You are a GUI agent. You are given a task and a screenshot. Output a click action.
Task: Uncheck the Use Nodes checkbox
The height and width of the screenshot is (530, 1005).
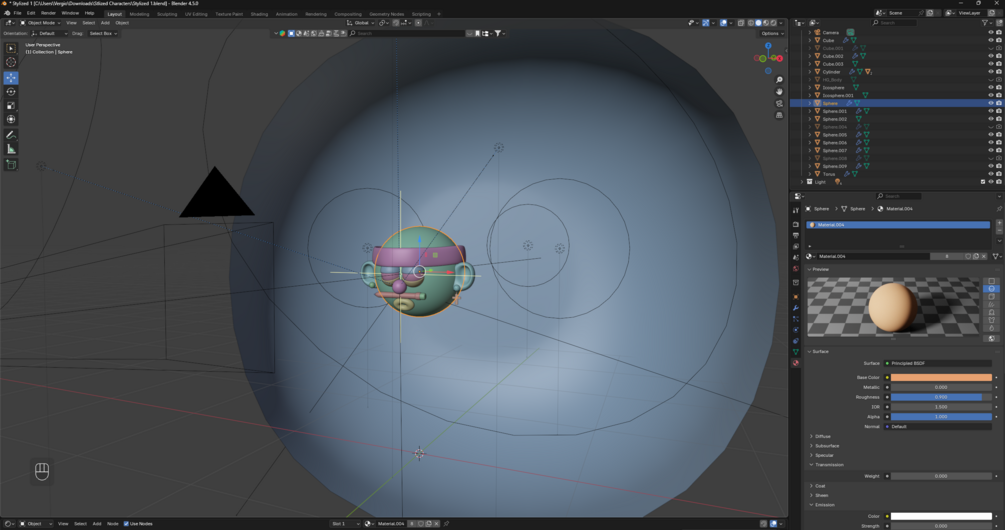(126, 524)
